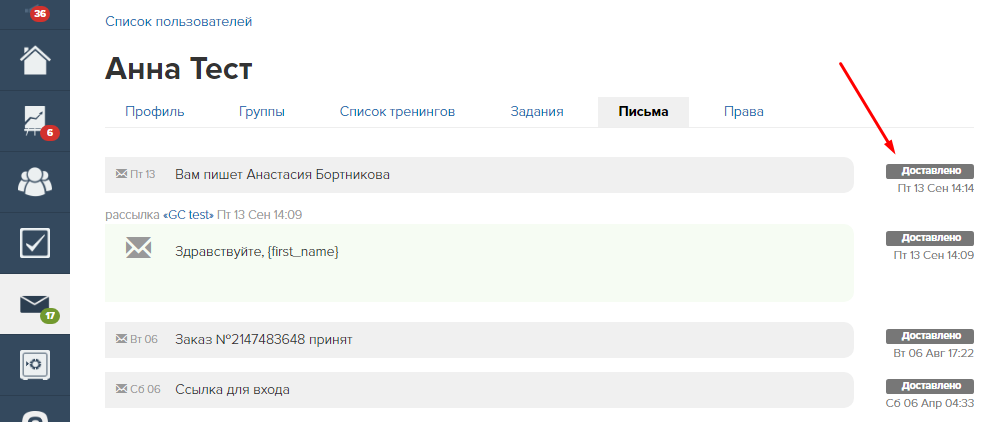Open the Список тренингов tab
Viewport: 996px width, 422px height.
click(397, 112)
